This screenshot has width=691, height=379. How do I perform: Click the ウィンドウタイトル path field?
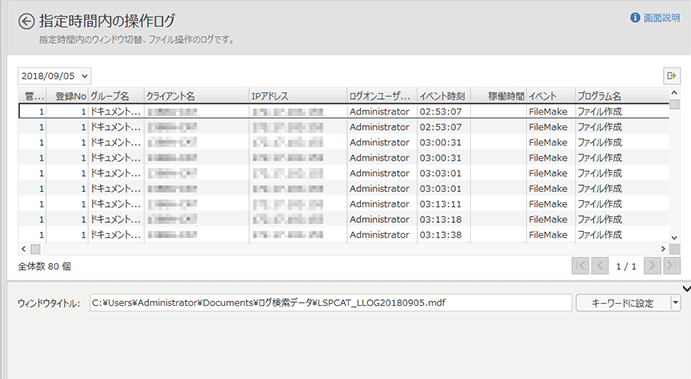pos(331,303)
